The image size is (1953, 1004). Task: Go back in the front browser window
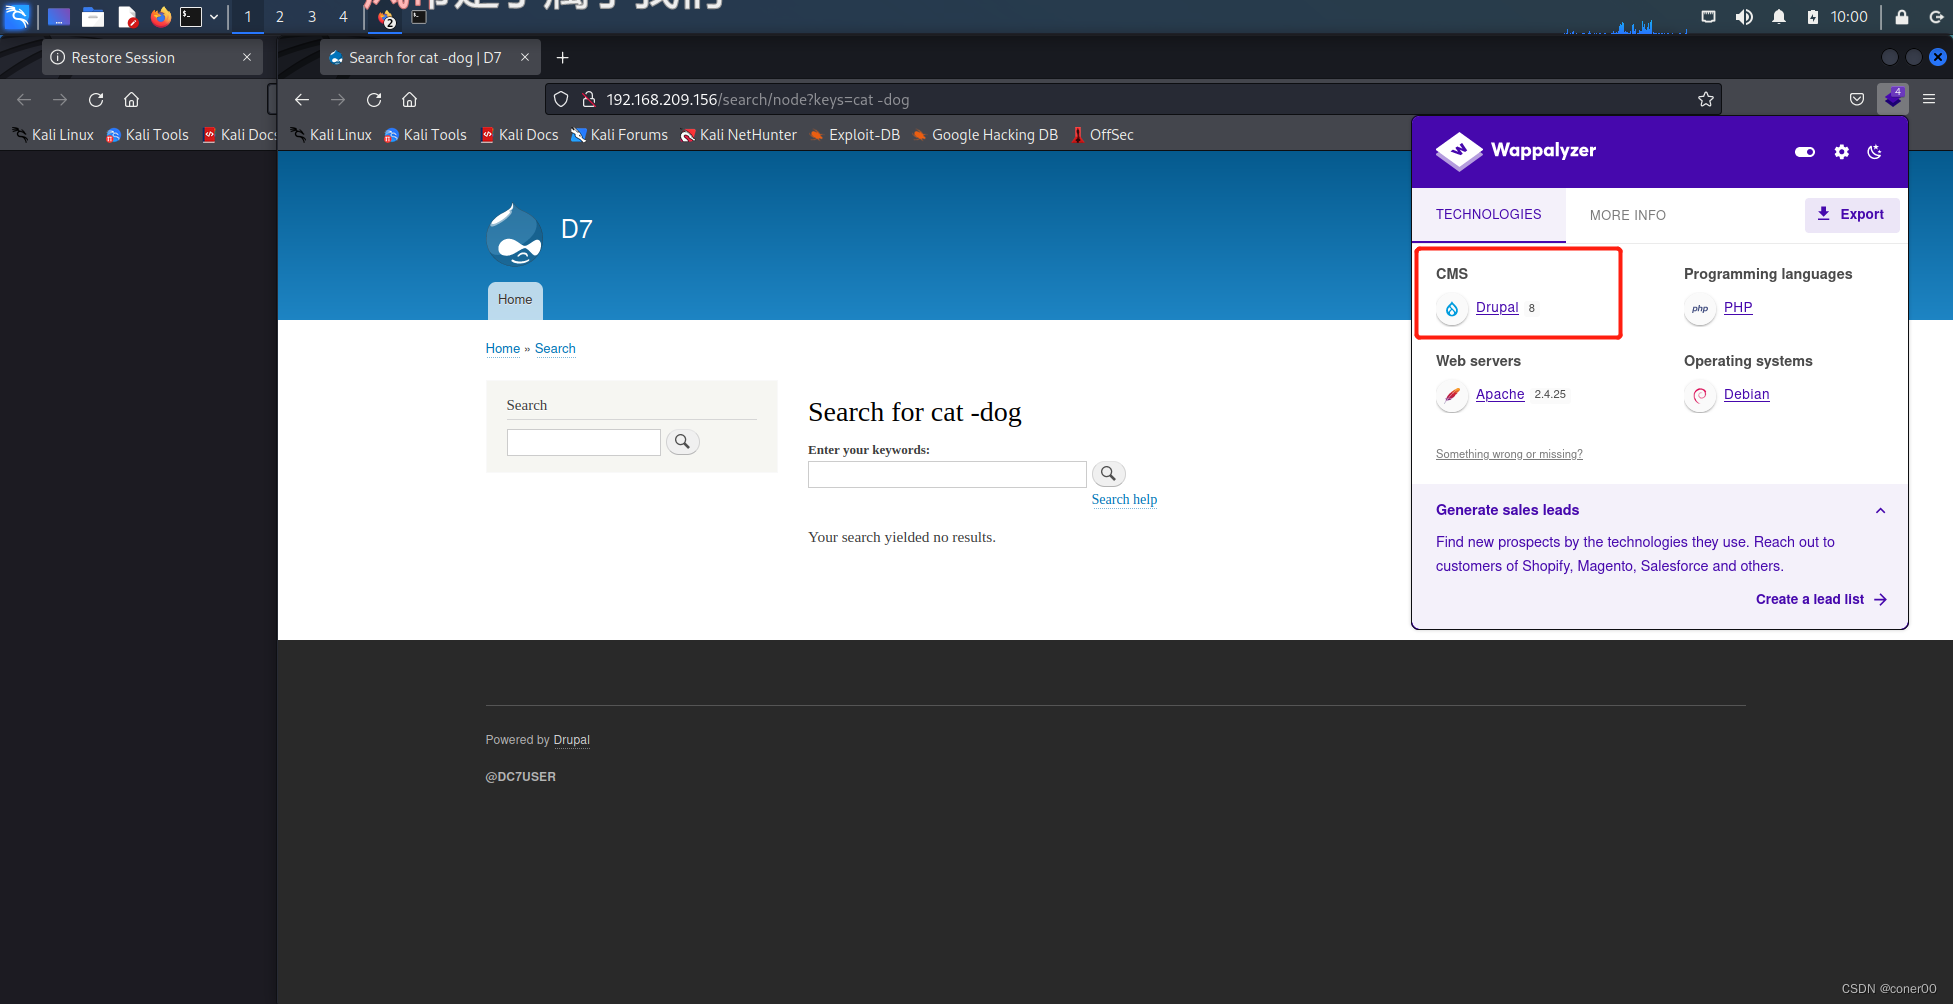(x=302, y=99)
